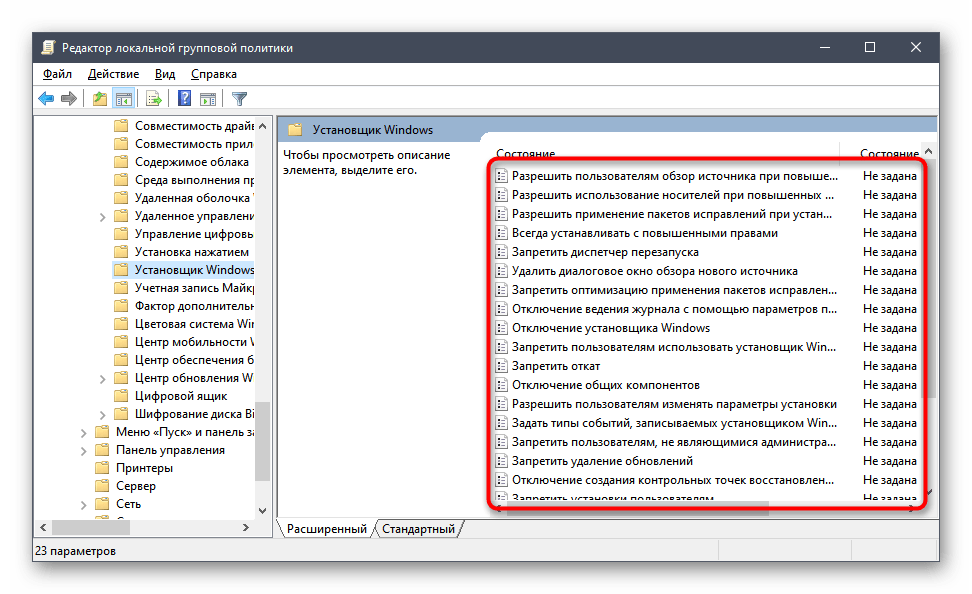Open Help via blue question mark icon
The image size is (972, 594).
click(x=185, y=98)
